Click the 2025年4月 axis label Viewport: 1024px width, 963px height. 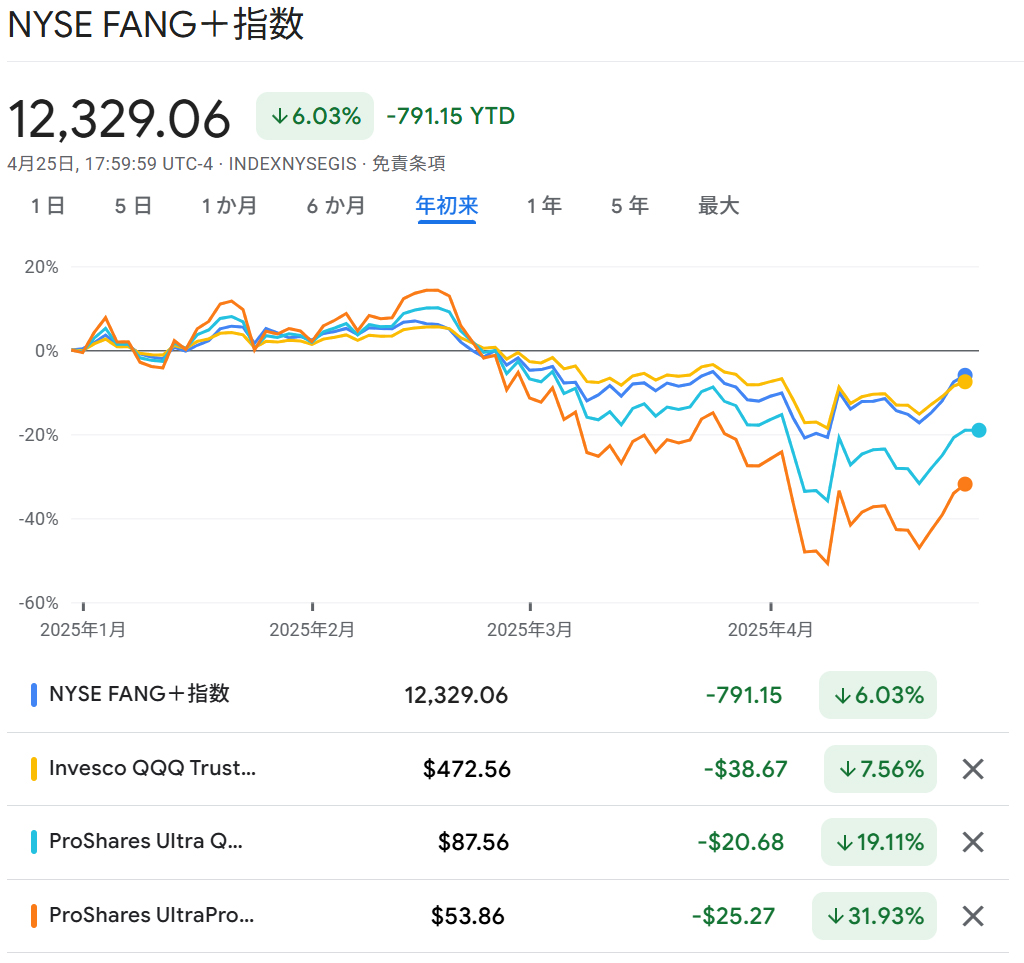(x=771, y=629)
